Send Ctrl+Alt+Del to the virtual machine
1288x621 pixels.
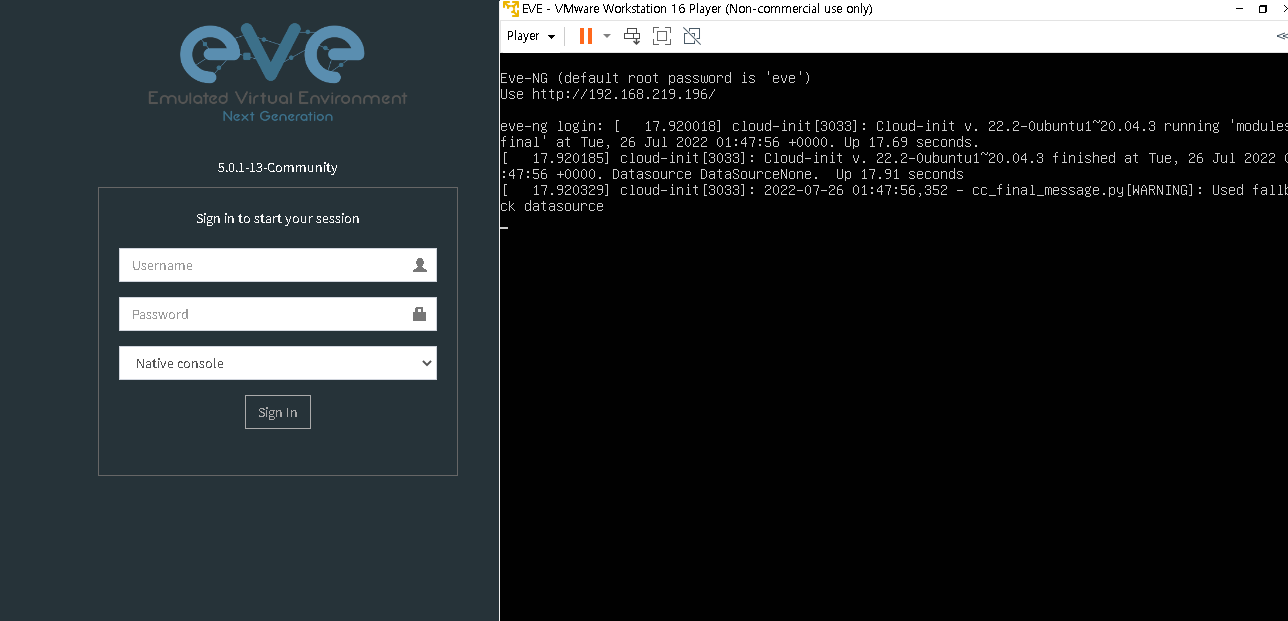632,36
